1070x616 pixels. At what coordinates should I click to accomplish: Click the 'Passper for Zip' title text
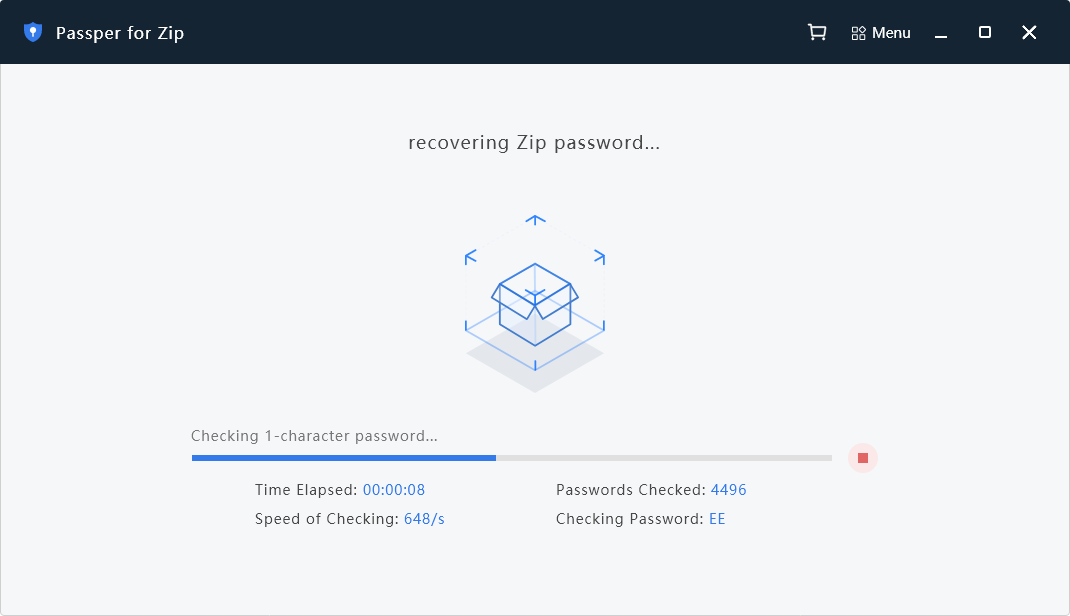(x=120, y=33)
